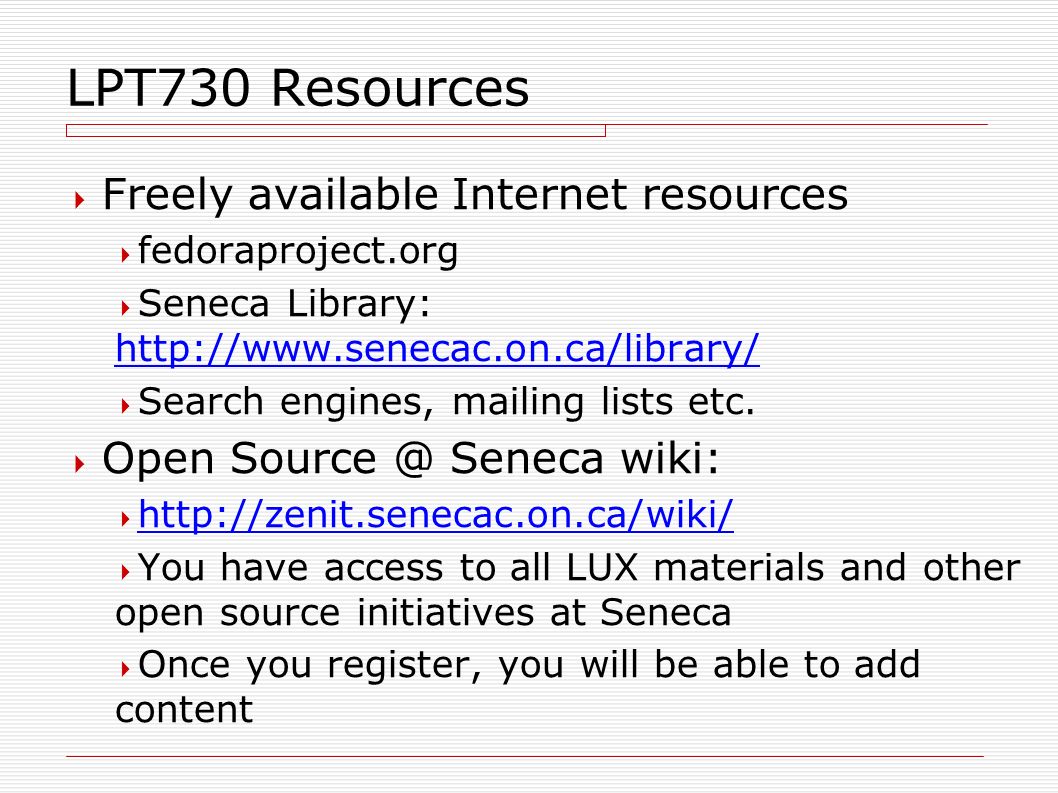Viewport: 1058px width, 793px height.
Task: Click the bullet arrow beside fedoraproject.org
Action: (125, 254)
